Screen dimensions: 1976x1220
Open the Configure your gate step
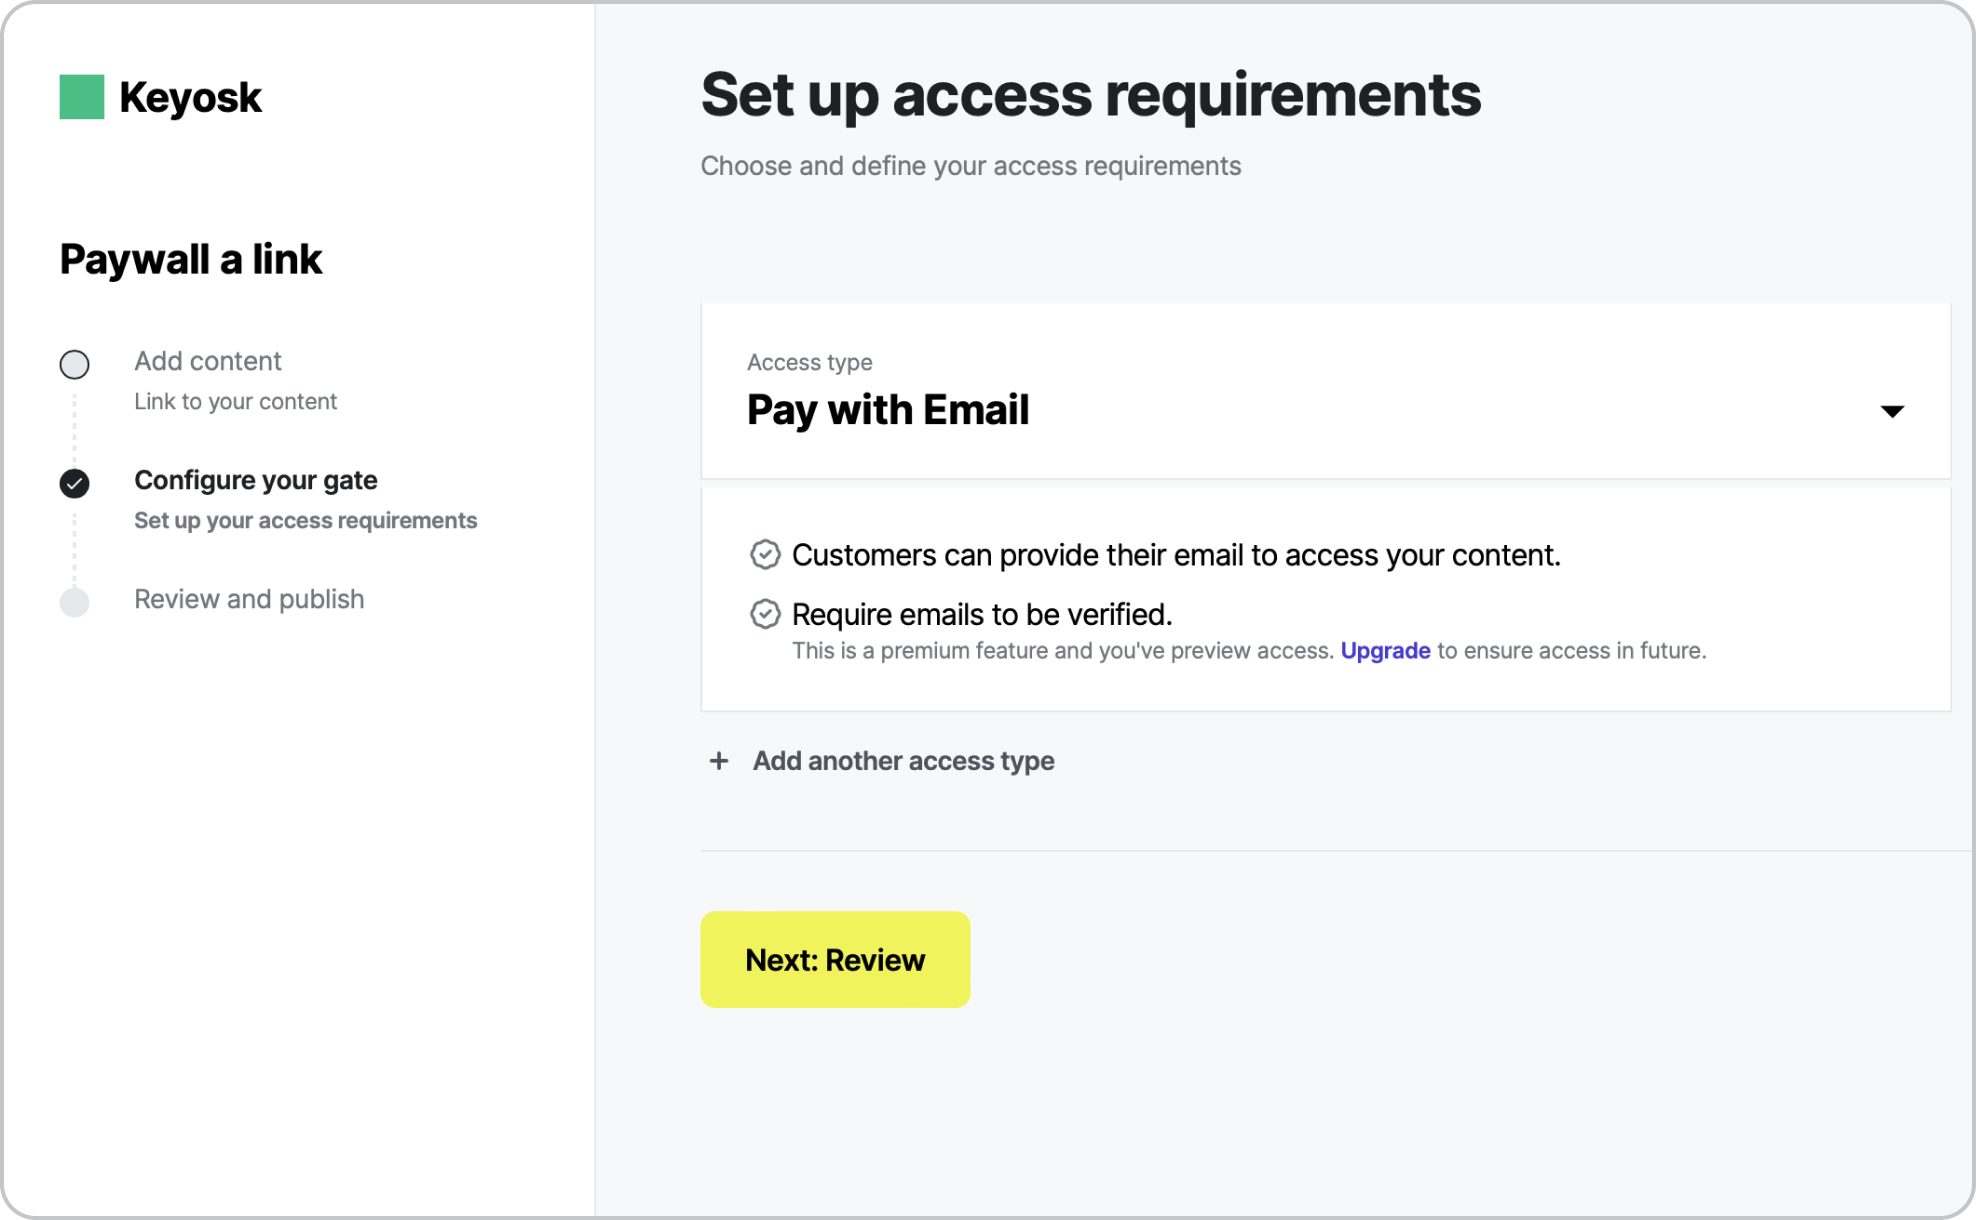pos(256,480)
